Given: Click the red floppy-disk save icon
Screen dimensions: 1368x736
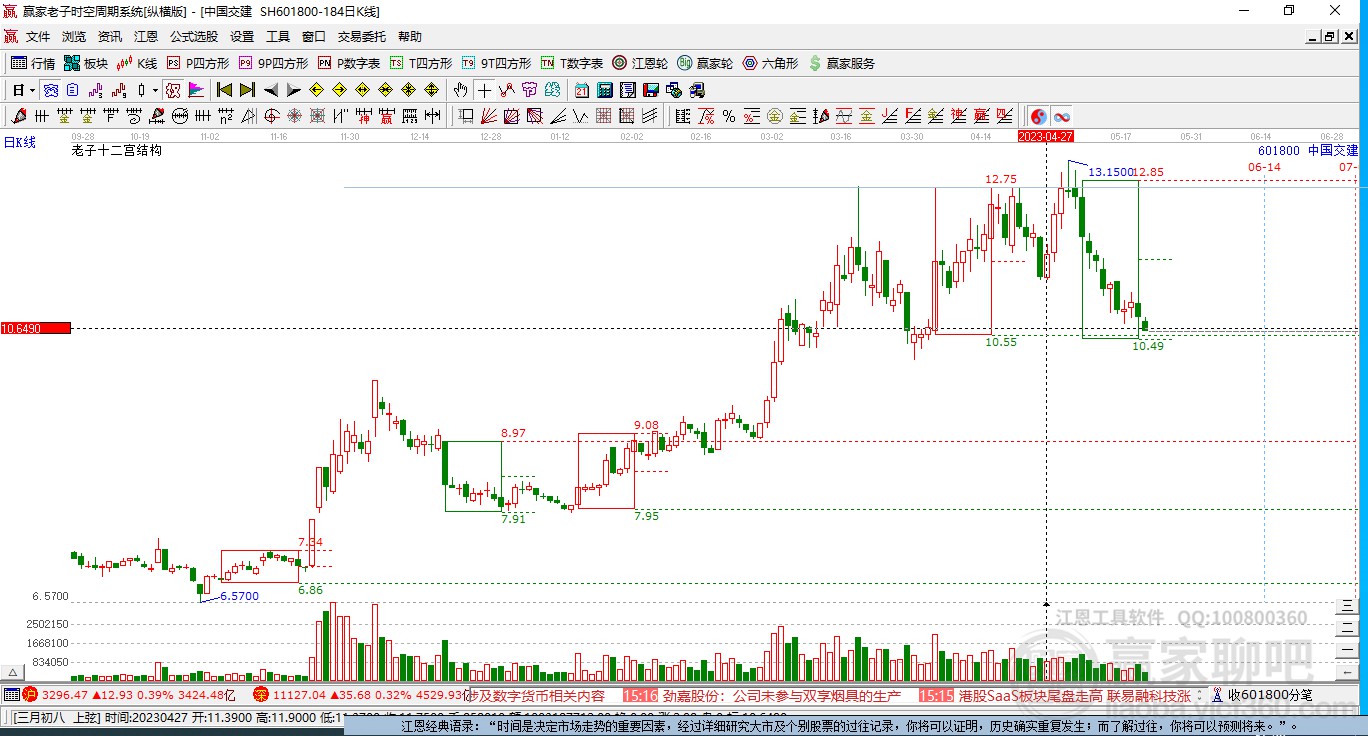Looking at the screenshot, I should point(650,90).
